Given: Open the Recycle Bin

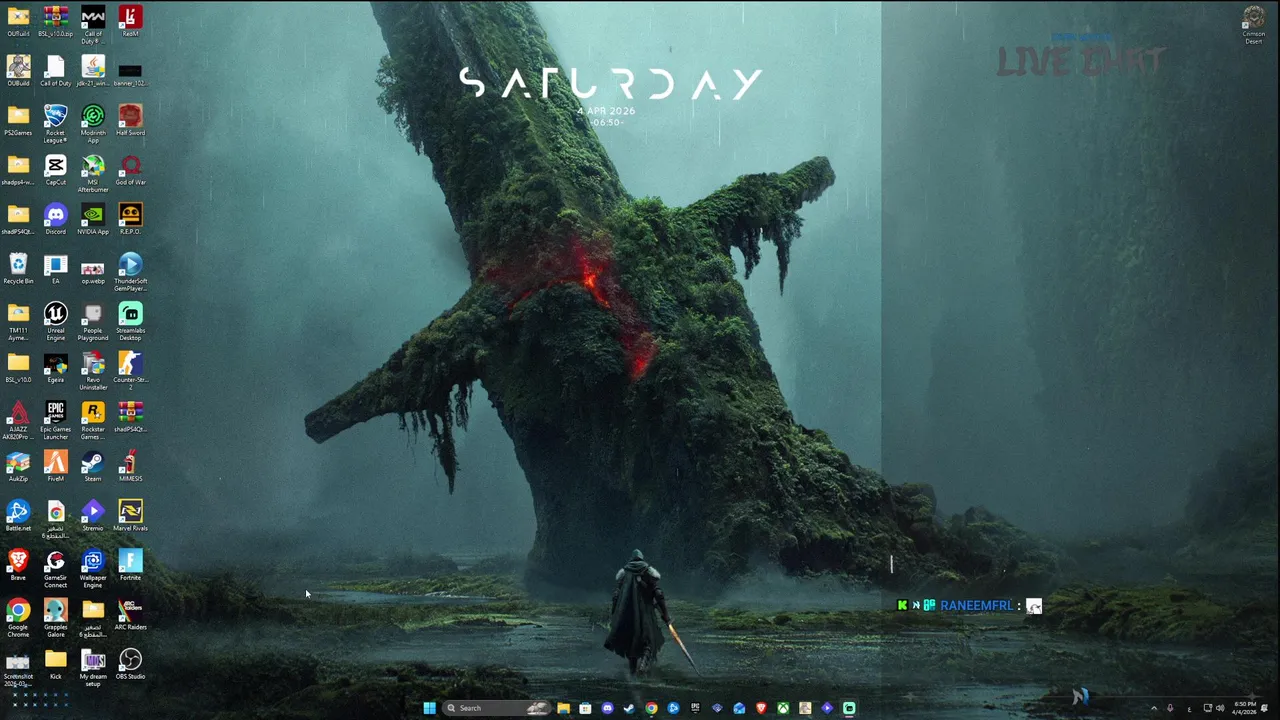Looking at the screenshot, I should (18, 269).
